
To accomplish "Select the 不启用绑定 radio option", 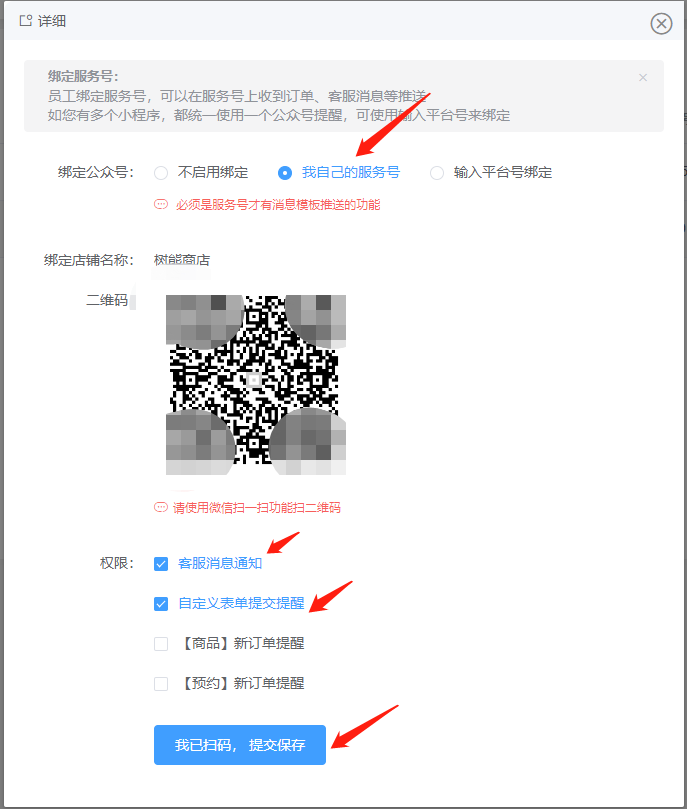I will tap(161, 173).
